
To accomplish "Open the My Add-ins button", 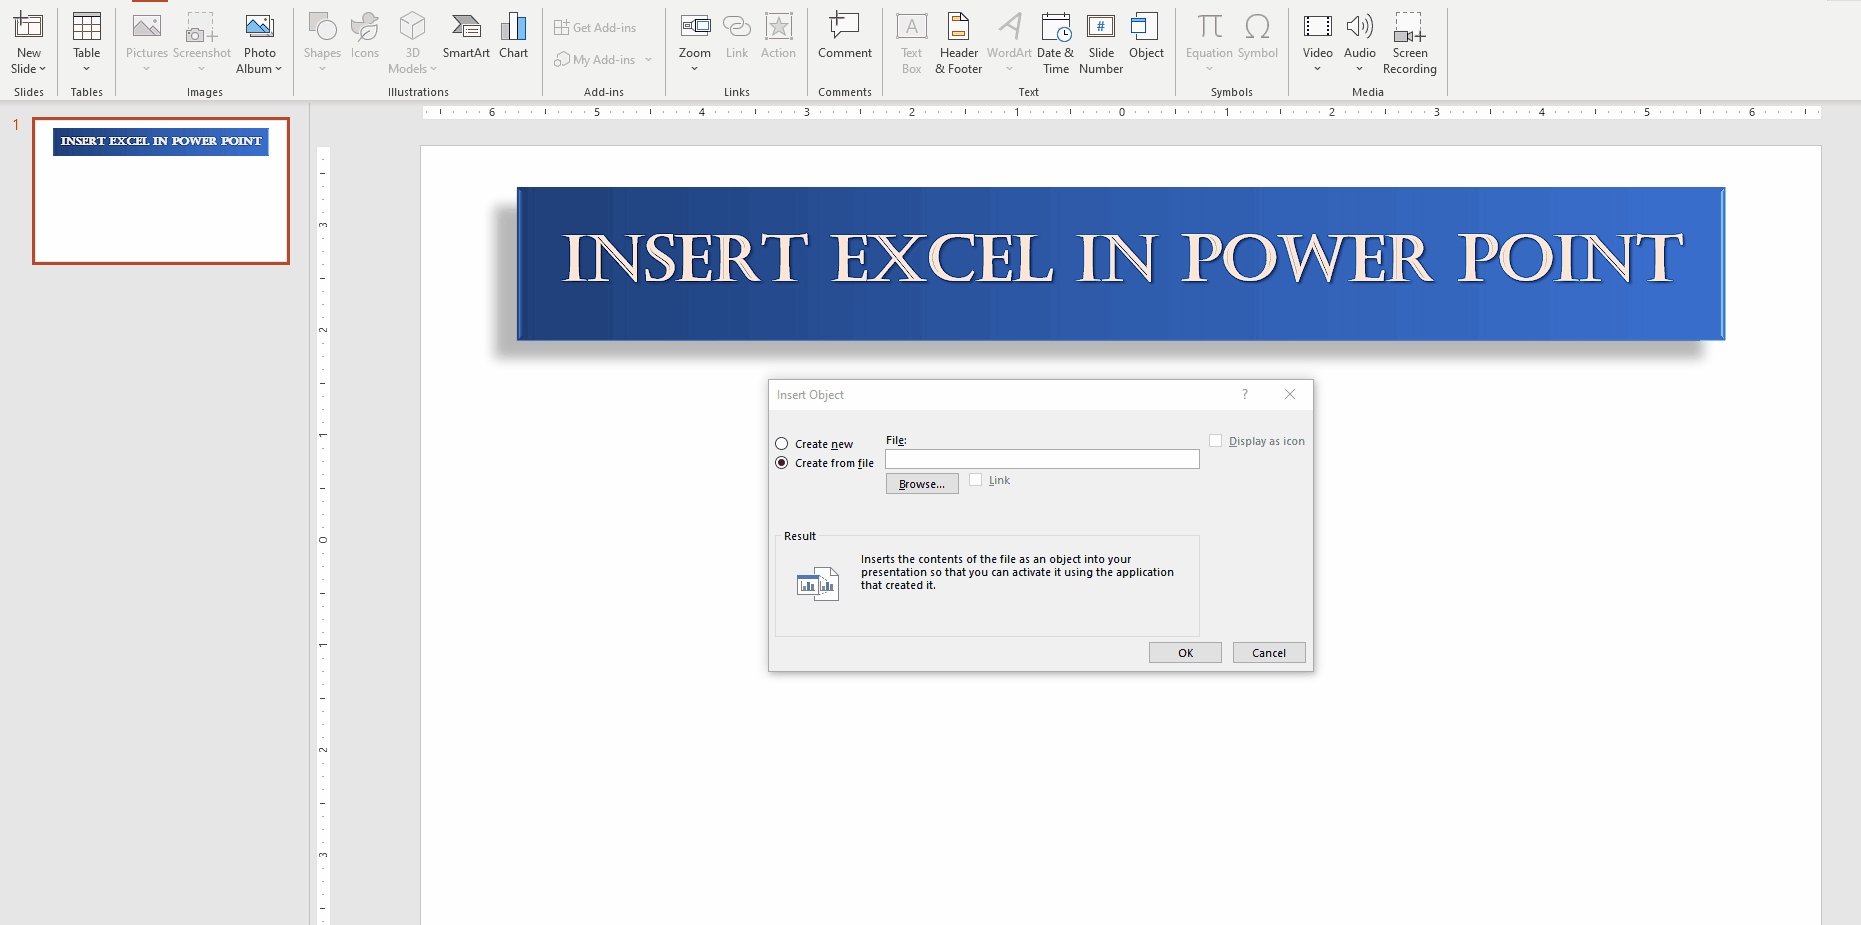I will click(x=595, y=60).
